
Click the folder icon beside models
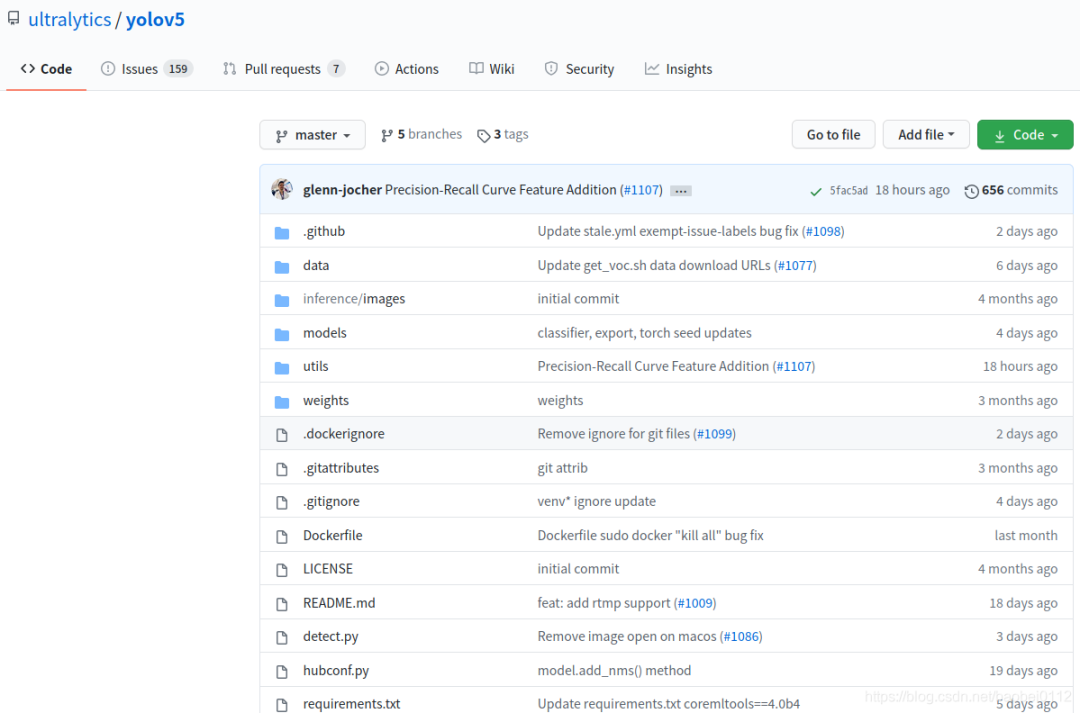coord(282,333)
